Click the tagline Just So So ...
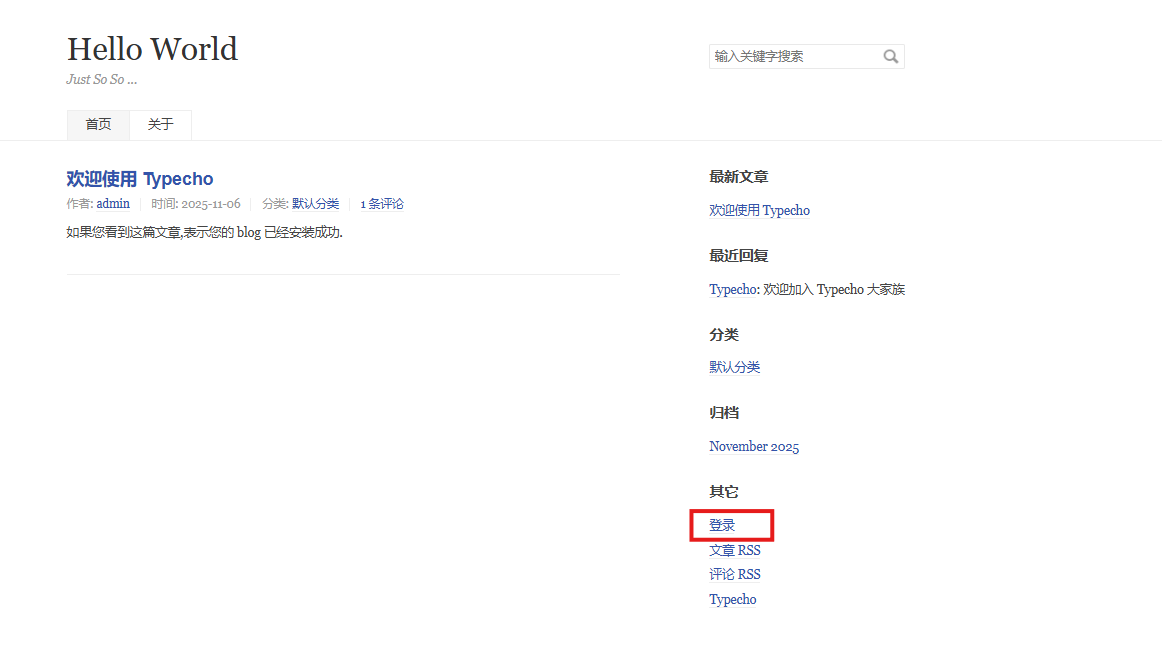 101,80
